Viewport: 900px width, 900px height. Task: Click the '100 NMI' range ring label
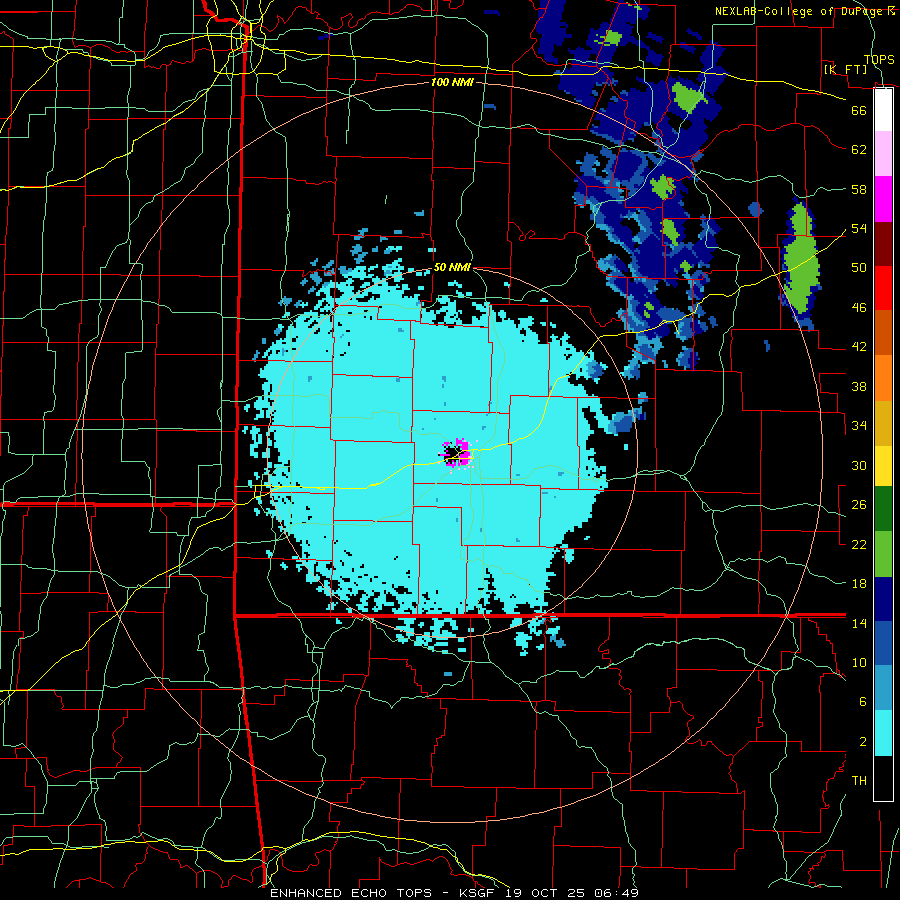(x=452, y=82)
